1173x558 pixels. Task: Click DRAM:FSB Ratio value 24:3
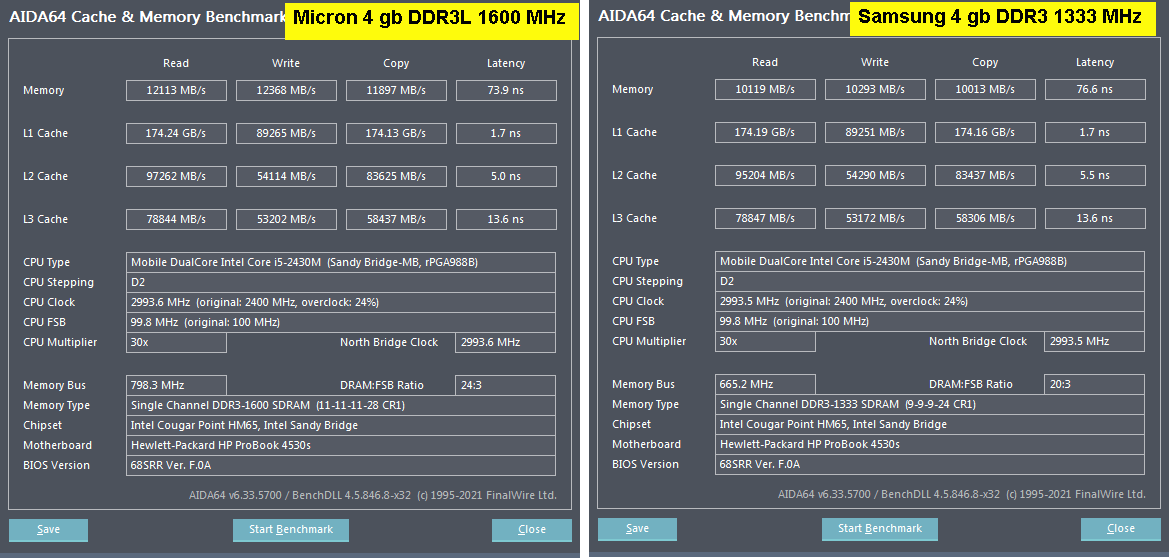(x=506, y=385)
